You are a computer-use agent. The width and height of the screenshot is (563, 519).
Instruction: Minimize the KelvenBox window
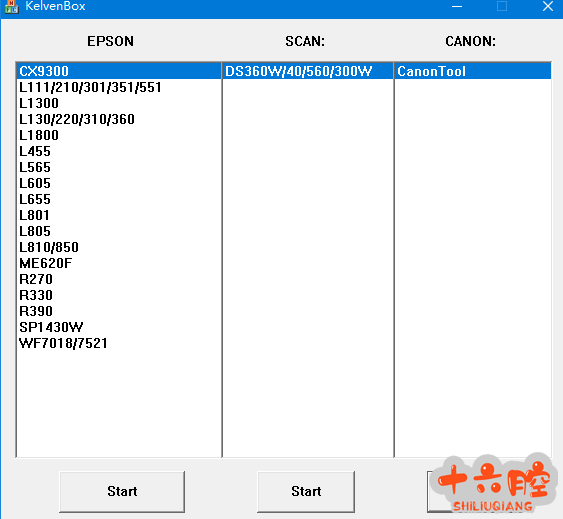point(457,6)
